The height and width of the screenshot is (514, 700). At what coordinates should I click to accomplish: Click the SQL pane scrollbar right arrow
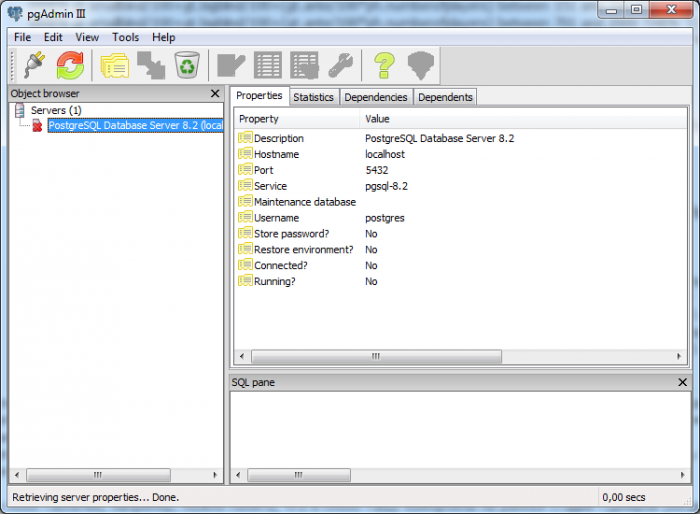(683, 475)
